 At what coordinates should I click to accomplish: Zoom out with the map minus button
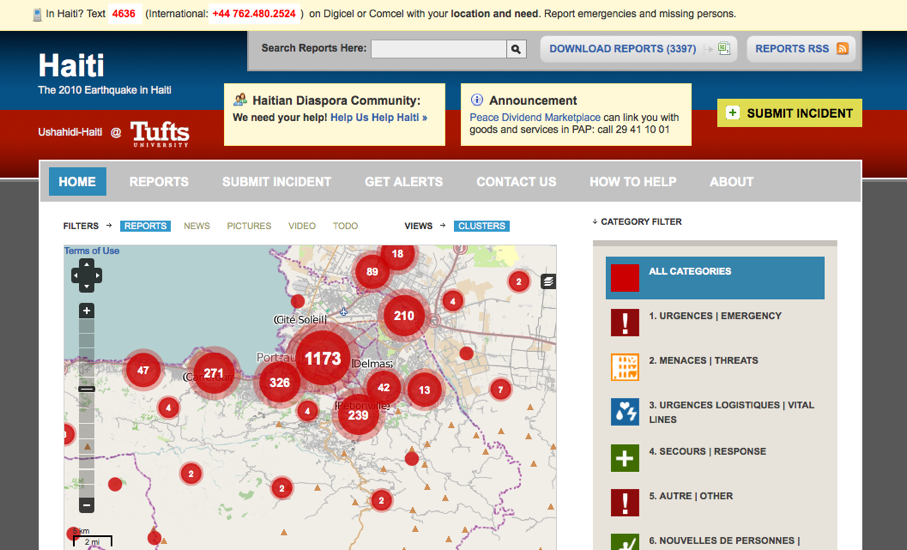(86, 505)
